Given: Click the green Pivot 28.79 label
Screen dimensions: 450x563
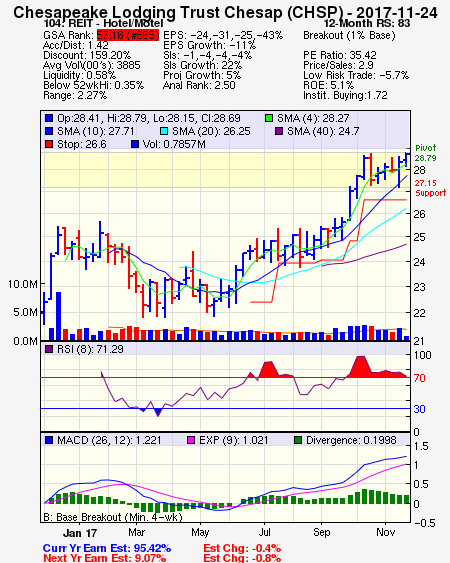Looking at the screenshot, I should 426,153.
